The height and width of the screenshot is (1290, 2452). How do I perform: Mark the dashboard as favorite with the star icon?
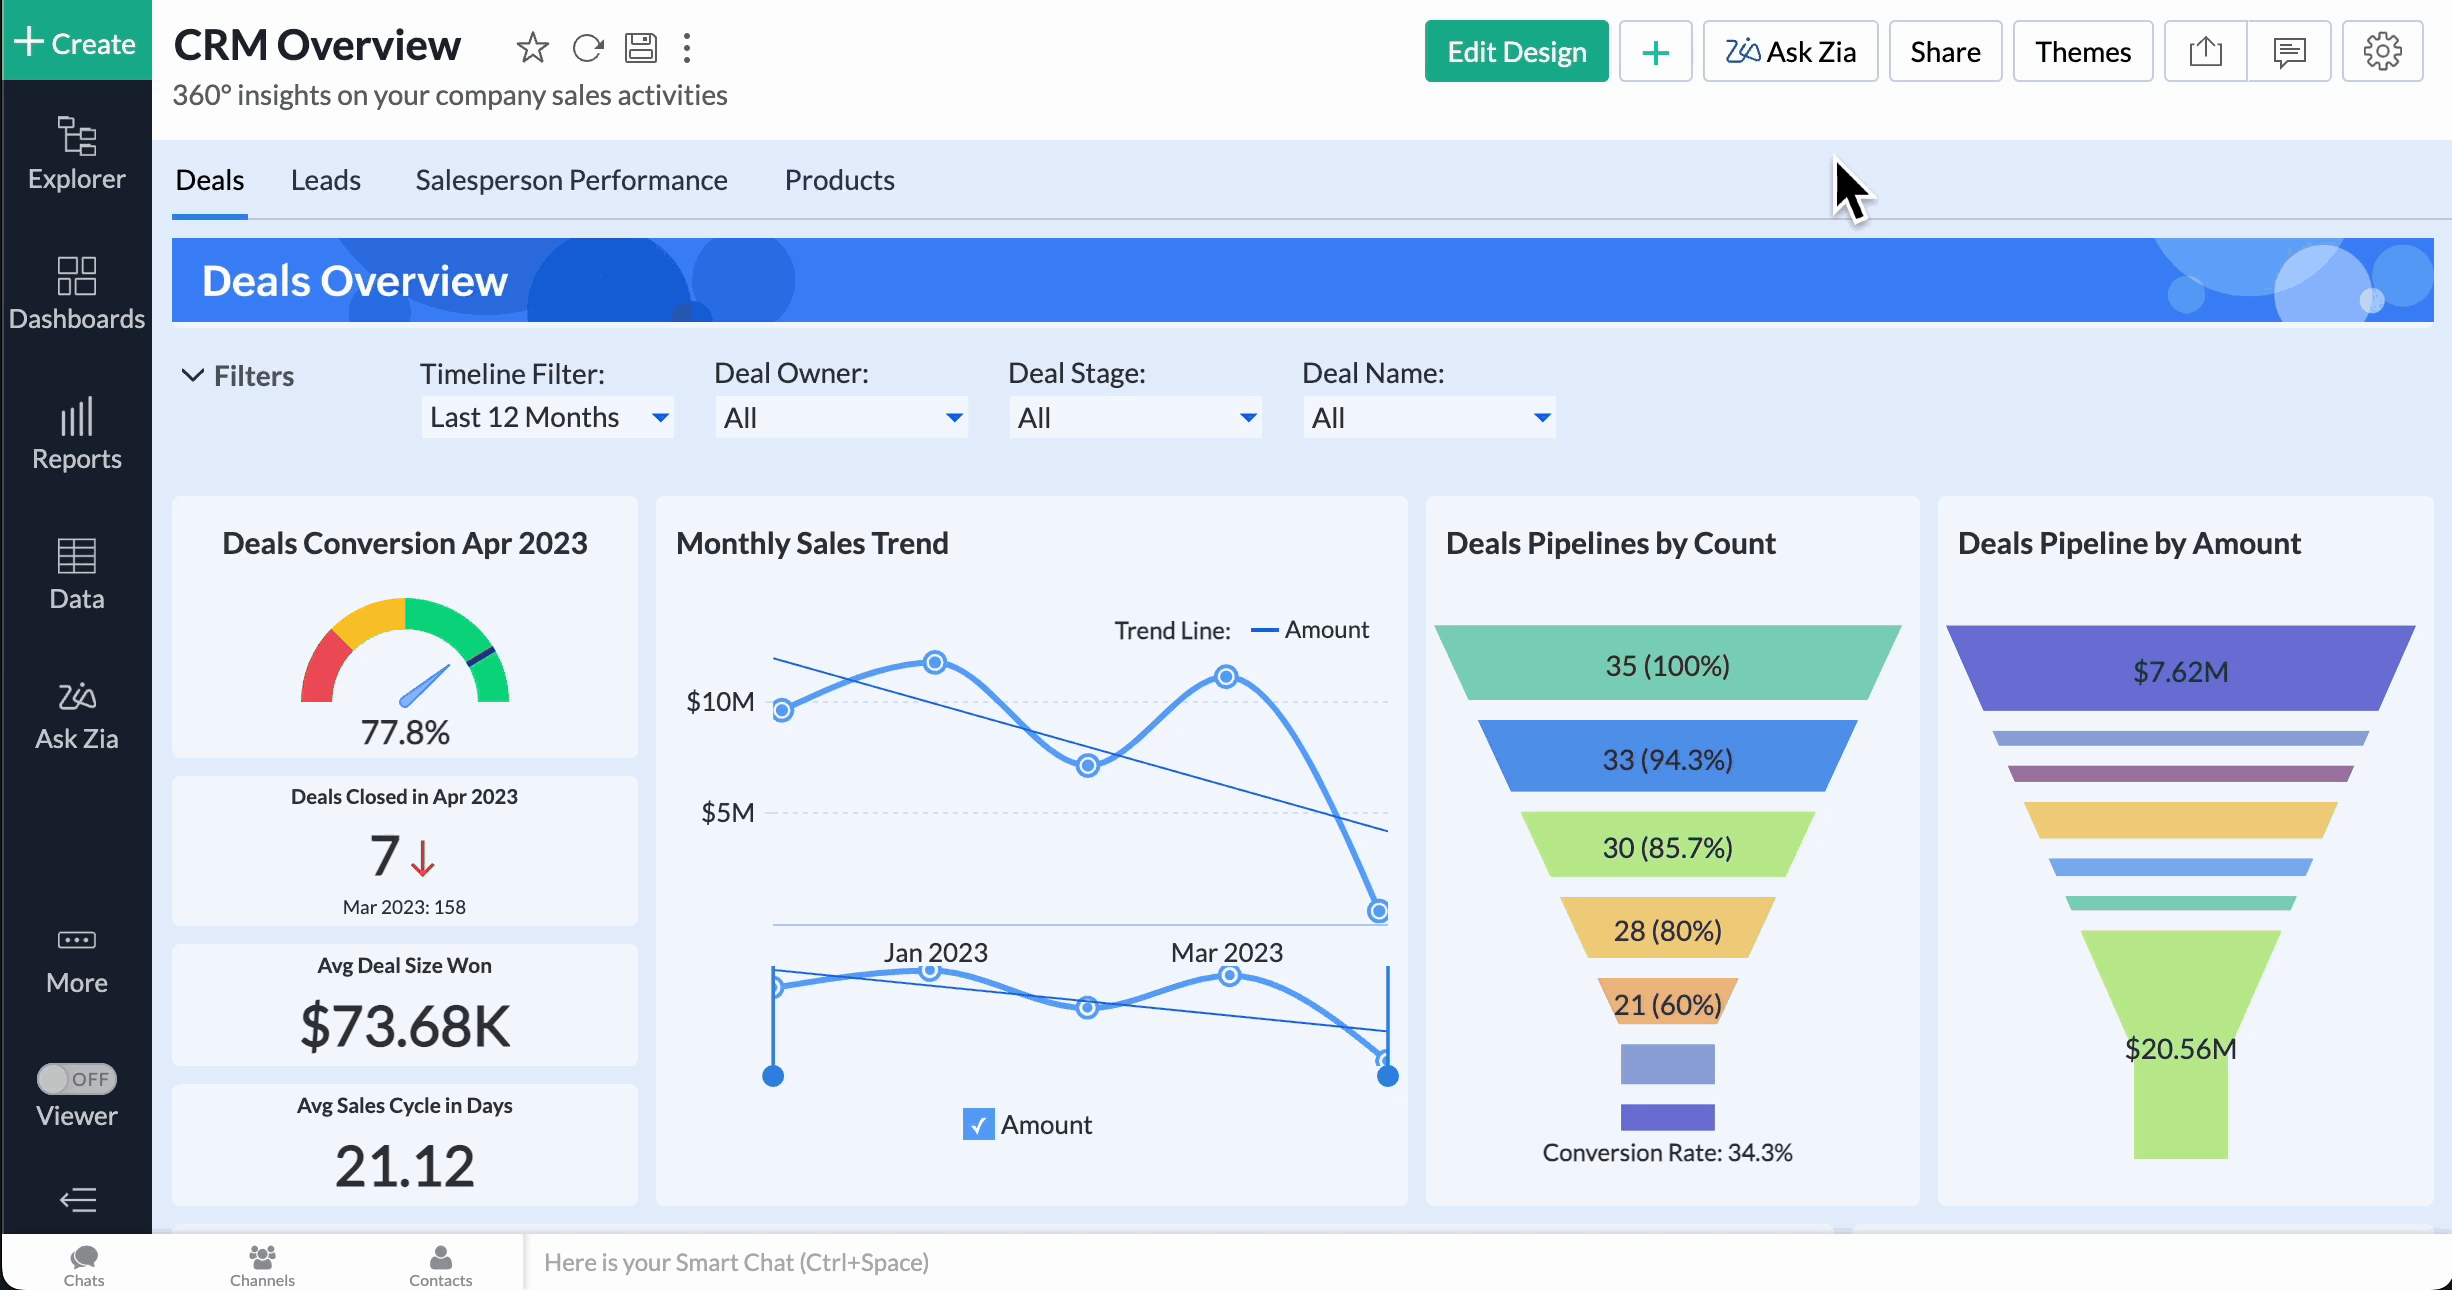532,47
